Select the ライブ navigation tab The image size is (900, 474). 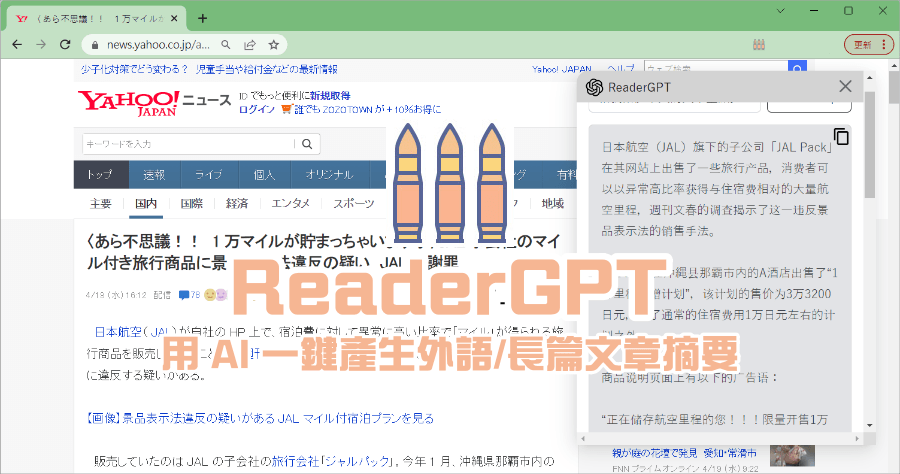coord(208,174)
